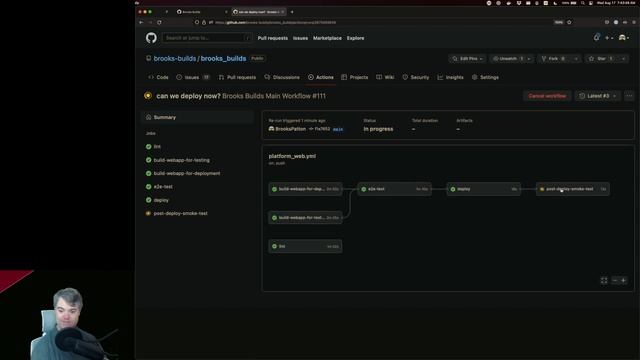Open the lint job in sidebar
The height and width of the screenshot is (360, 640).
point(157,147)
